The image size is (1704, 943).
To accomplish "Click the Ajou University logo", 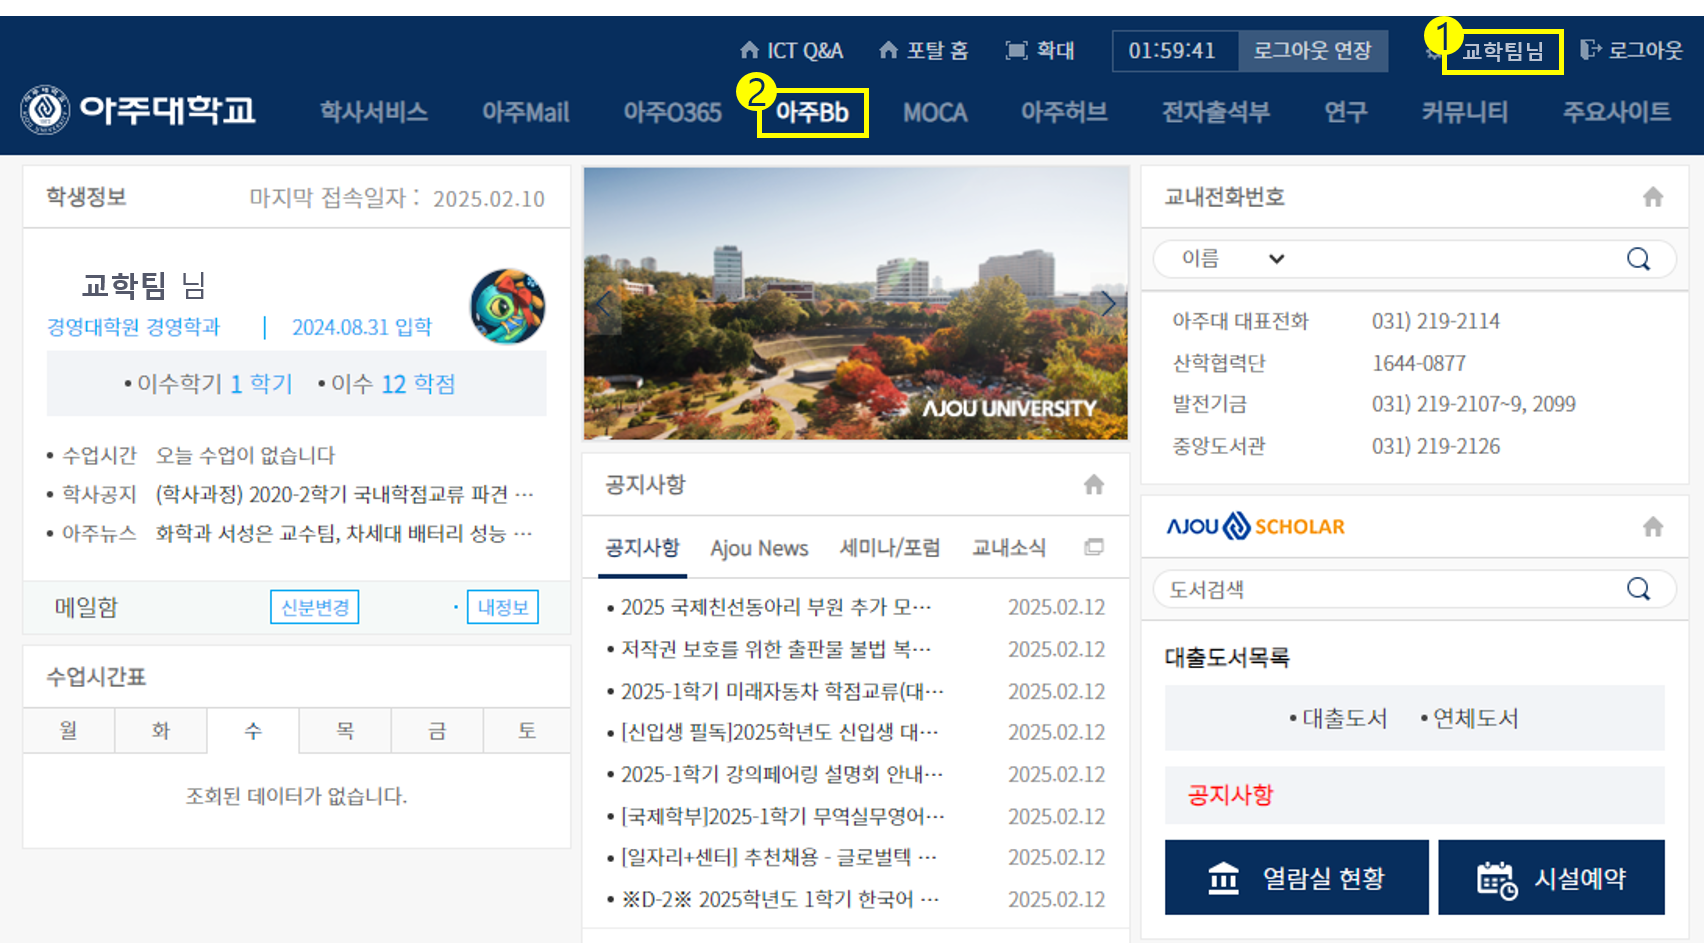I will (137, 110).
